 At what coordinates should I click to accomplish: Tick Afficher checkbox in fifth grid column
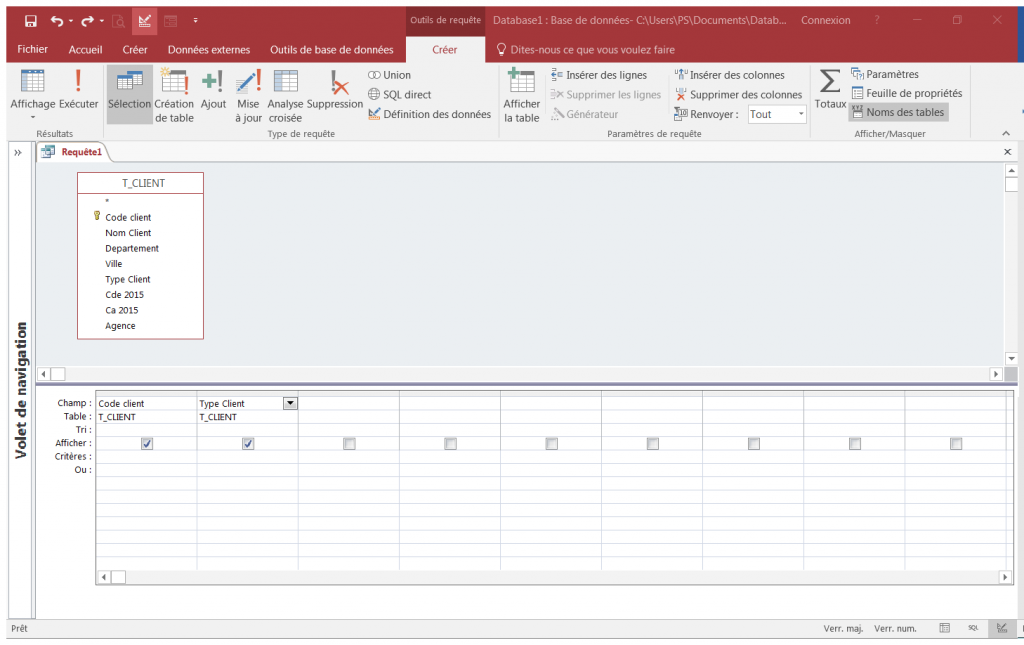tap(552, 444)
